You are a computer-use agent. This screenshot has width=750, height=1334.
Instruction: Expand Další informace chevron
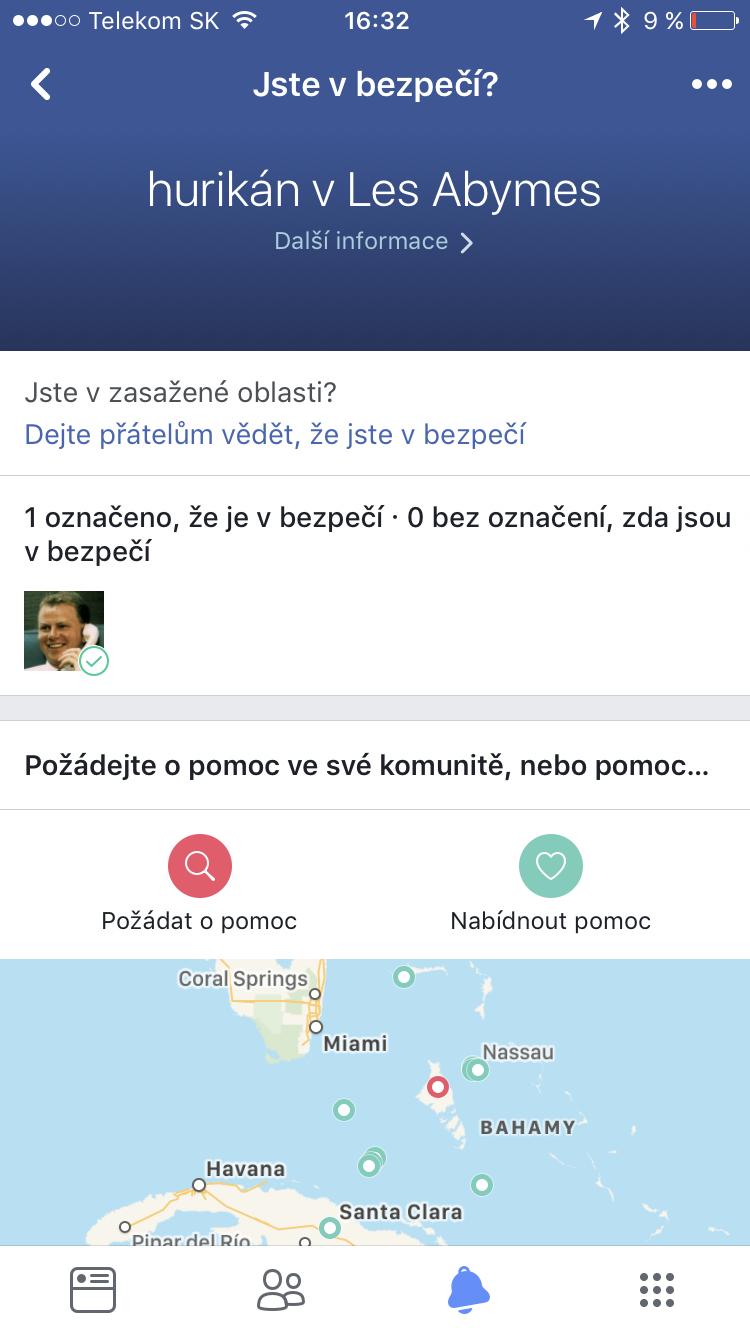pyautogui.click(x=466, y=242)
